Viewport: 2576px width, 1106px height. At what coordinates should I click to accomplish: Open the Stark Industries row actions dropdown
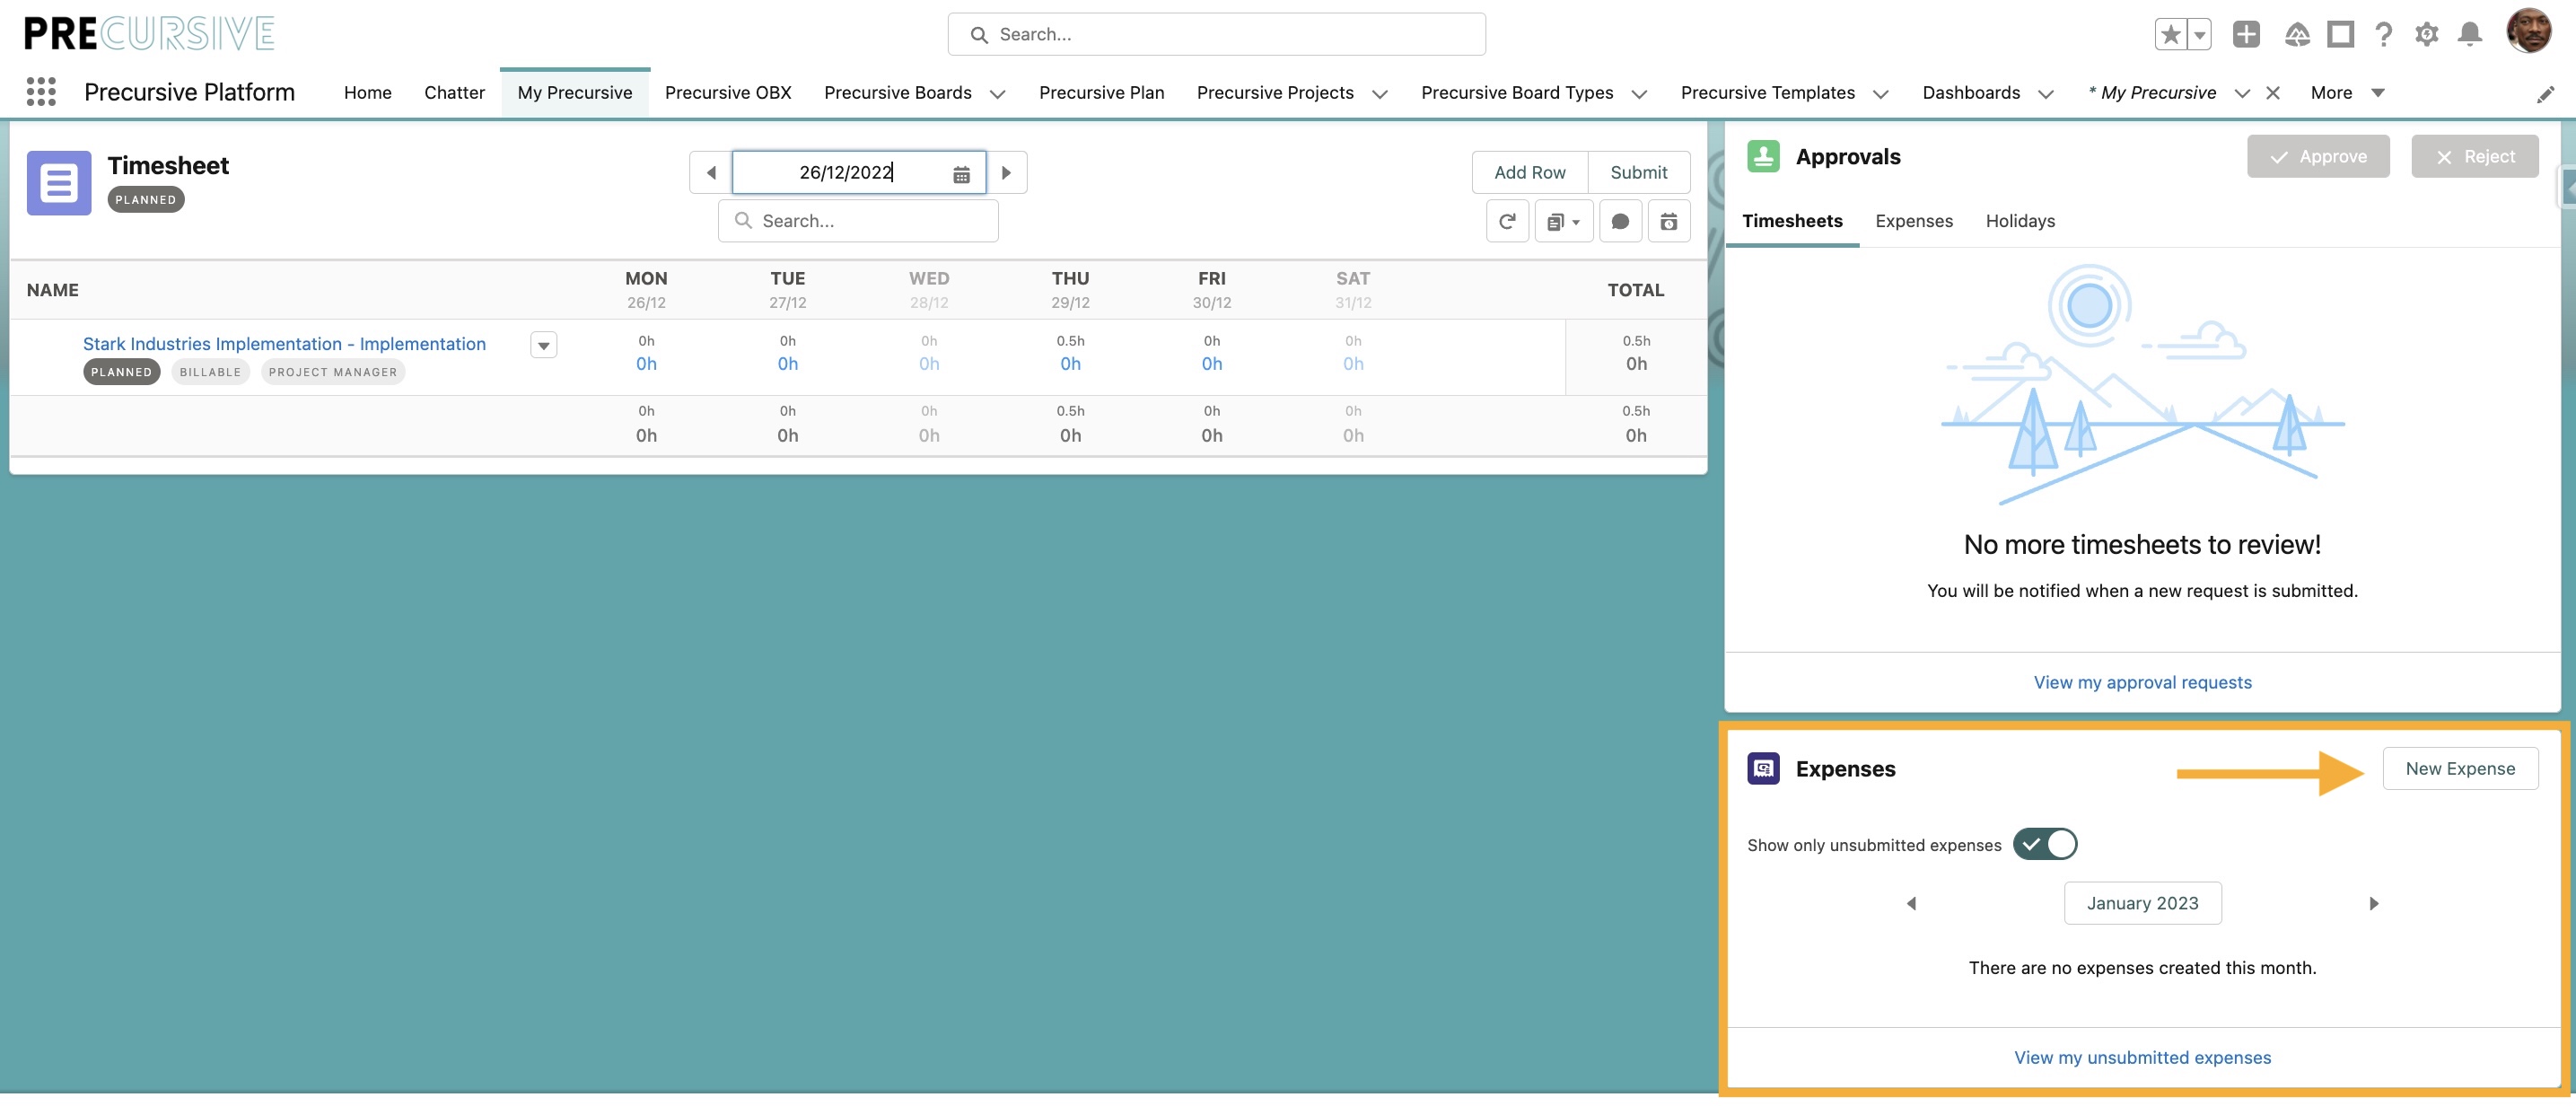543,345
